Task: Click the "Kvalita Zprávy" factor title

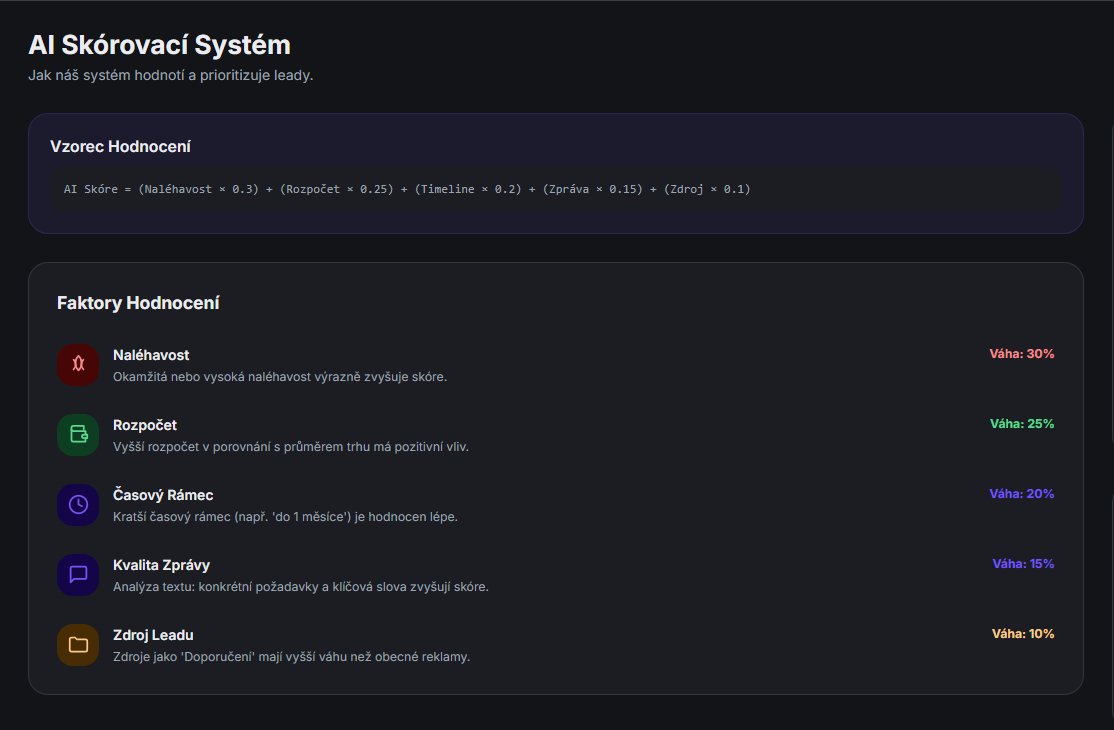Action: point(161,565)
